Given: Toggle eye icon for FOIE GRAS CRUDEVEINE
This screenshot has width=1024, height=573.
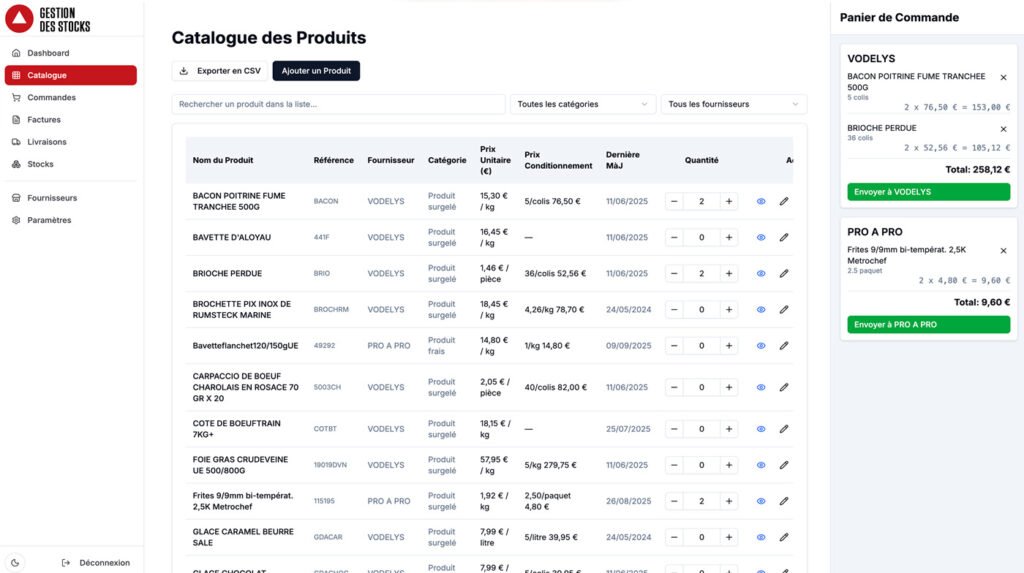Looking at the screenshot, I should (760, 465).
